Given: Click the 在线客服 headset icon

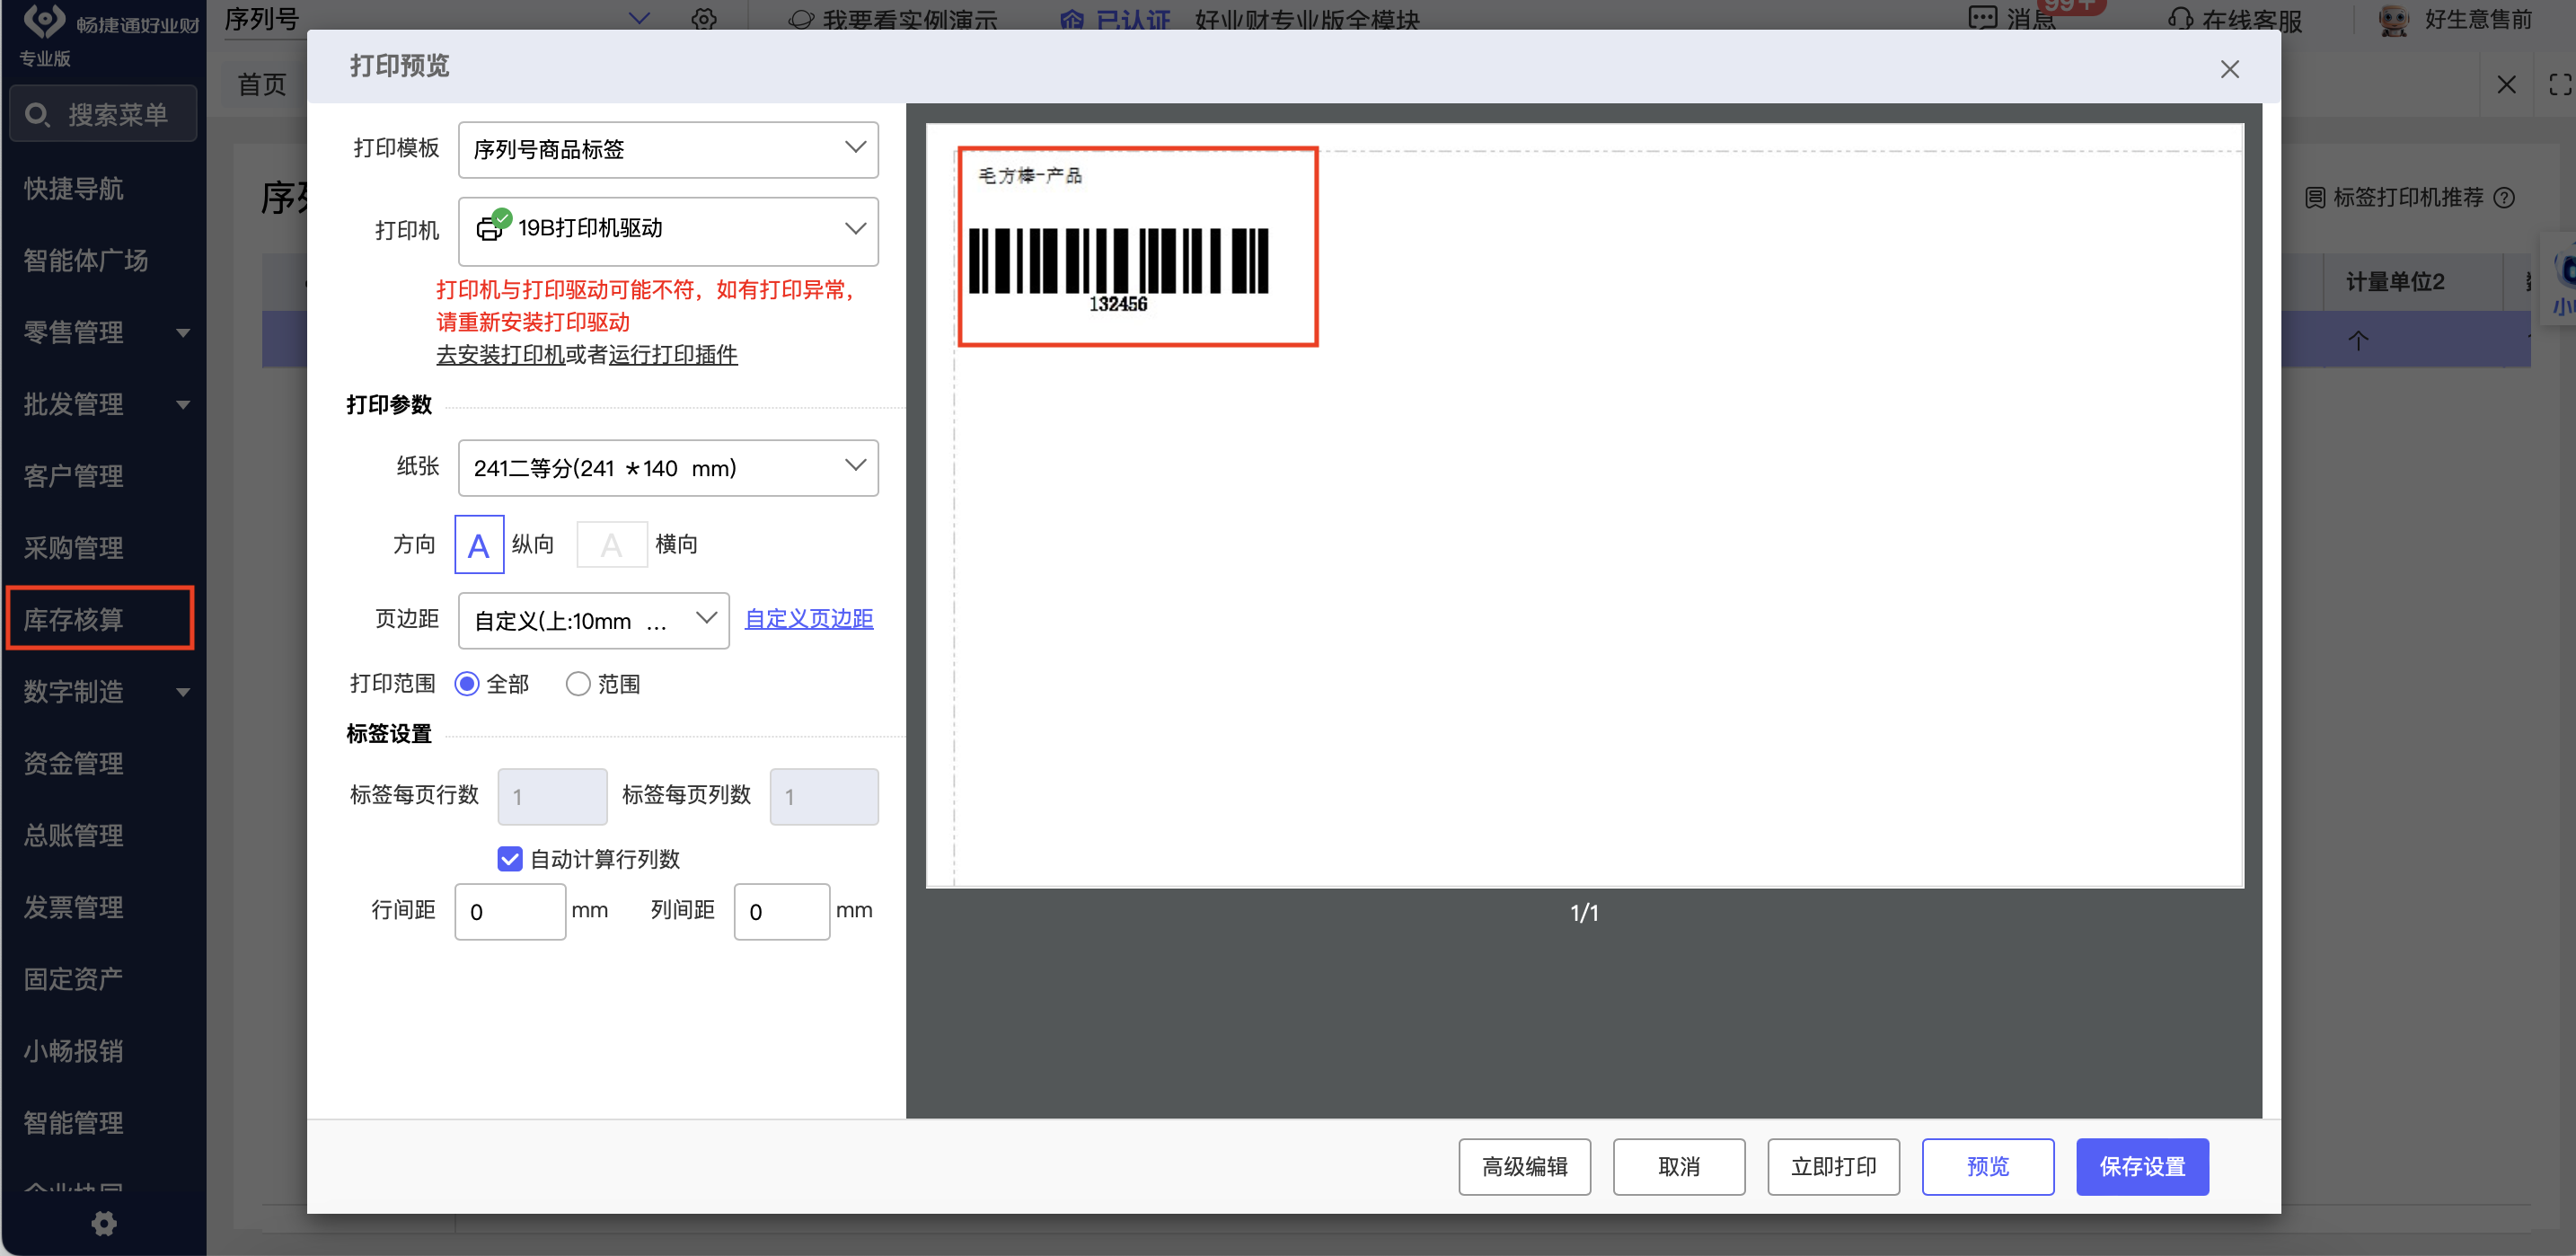Looking at the screenshot, I should [x=2180, y=19].
